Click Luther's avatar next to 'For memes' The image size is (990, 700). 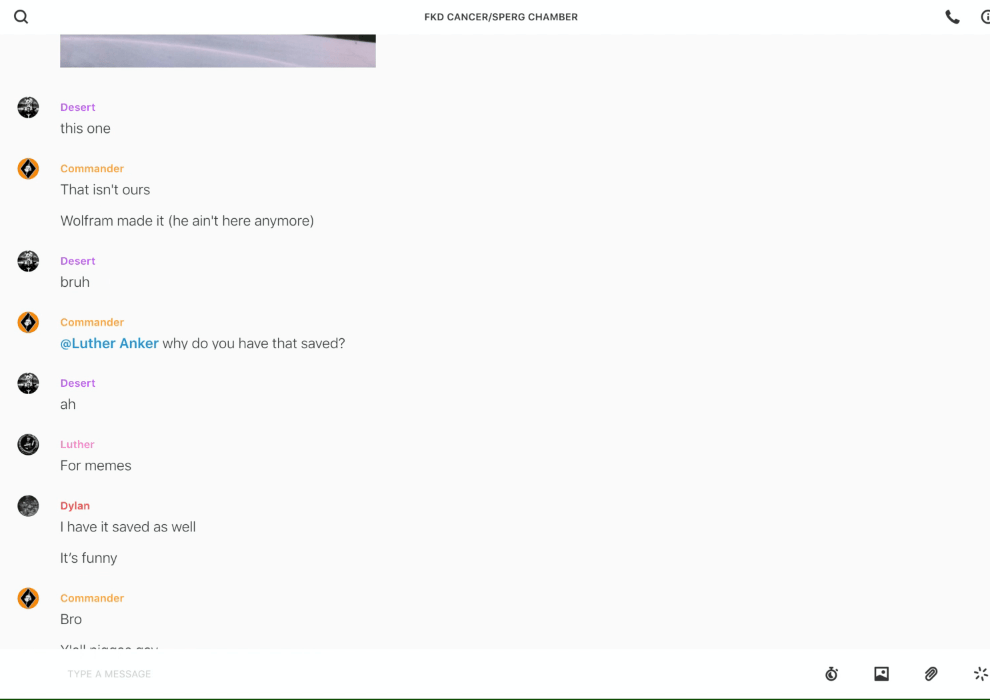[x=28, y=444]
